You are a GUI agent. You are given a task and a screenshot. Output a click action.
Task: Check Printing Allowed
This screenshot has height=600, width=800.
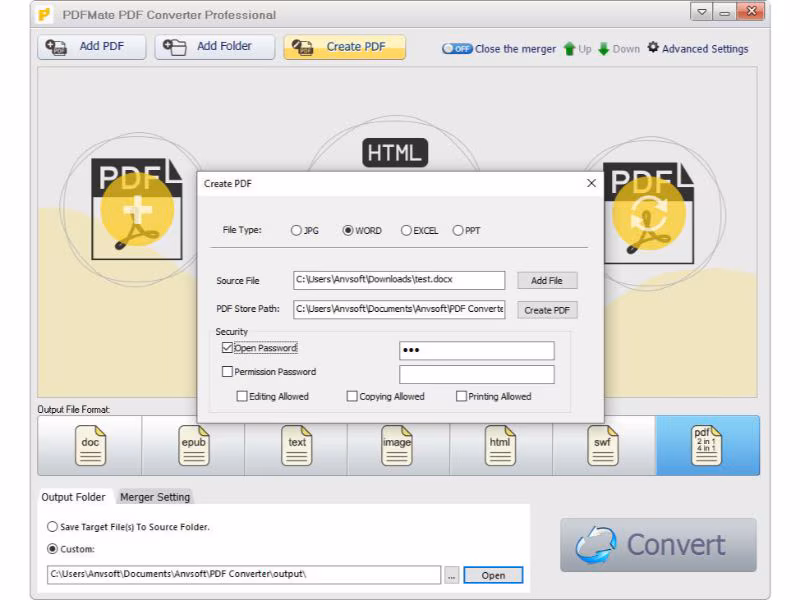coord(461,396)
